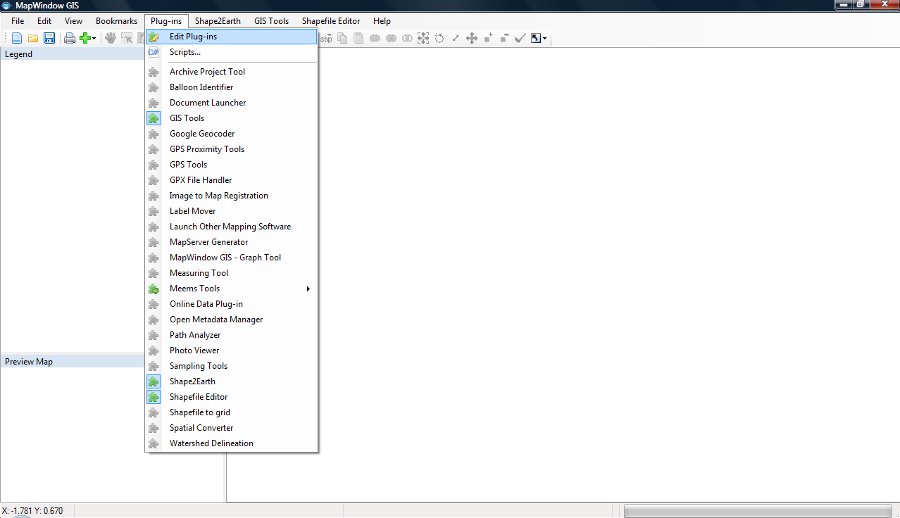The image size is (900, 518).
Task: Select Measuring Tool plug-in
Action: pyautogui.click(x=231, y=273)
